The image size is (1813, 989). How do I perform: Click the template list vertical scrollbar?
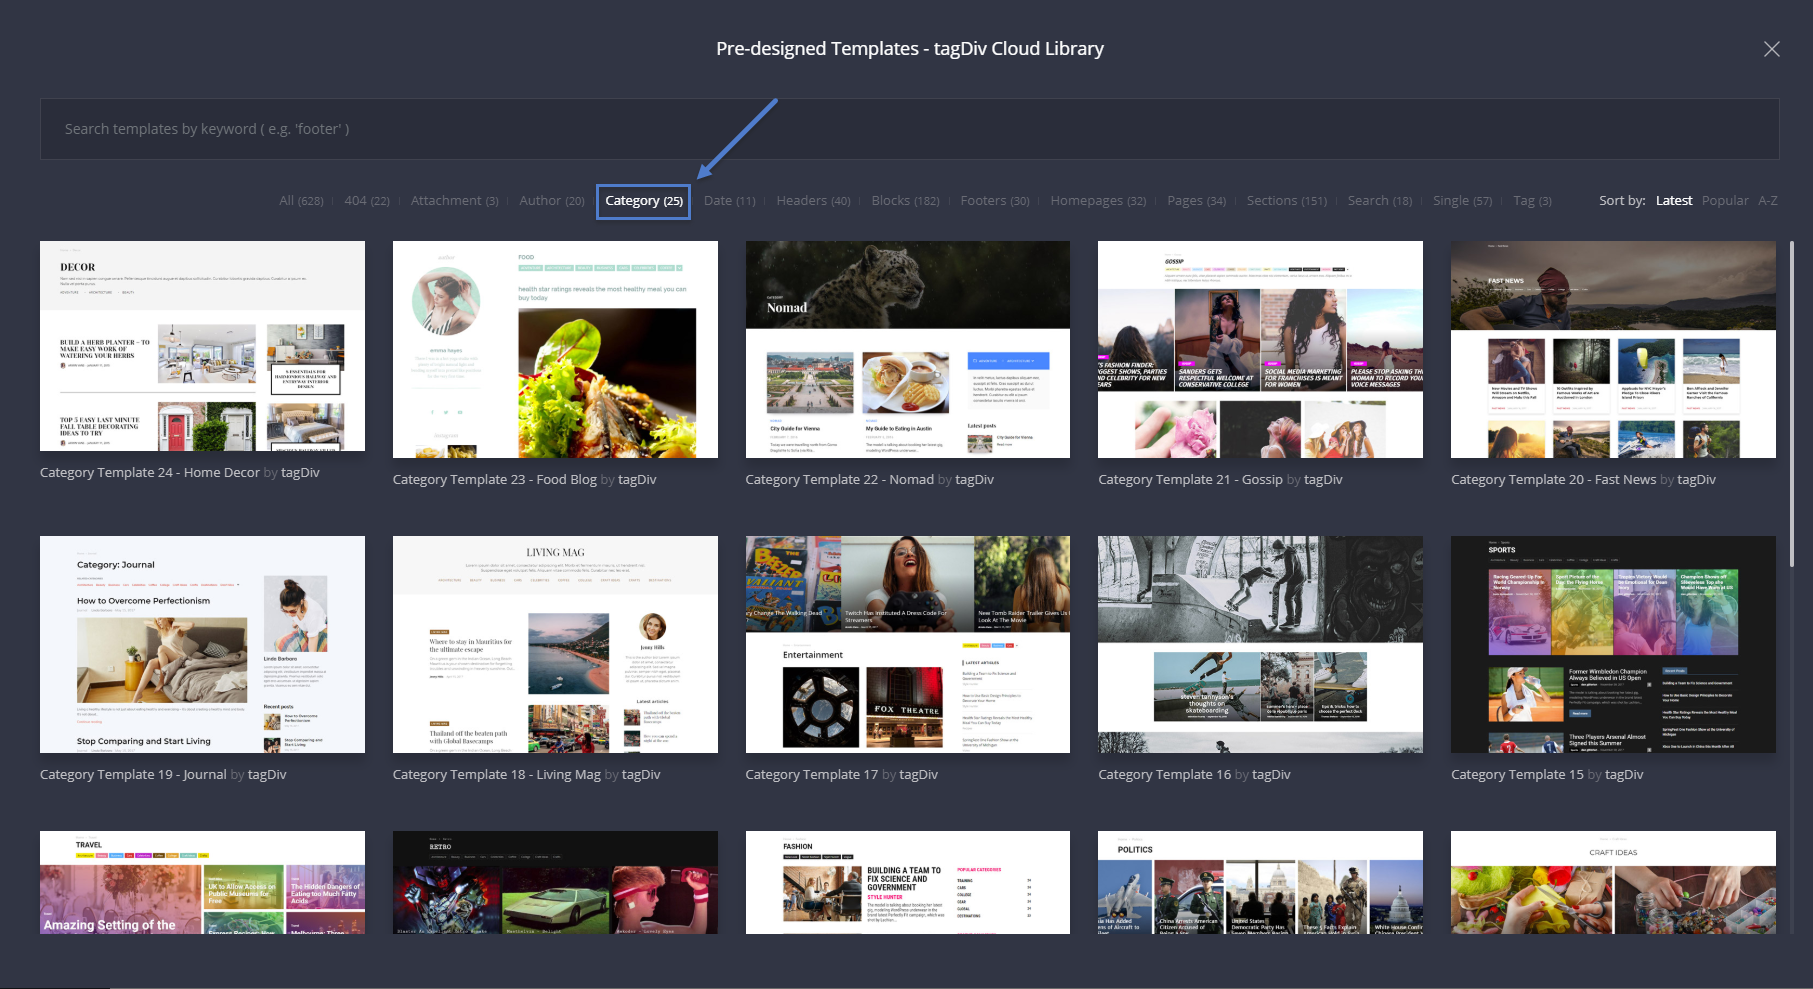coord(1791,405)
